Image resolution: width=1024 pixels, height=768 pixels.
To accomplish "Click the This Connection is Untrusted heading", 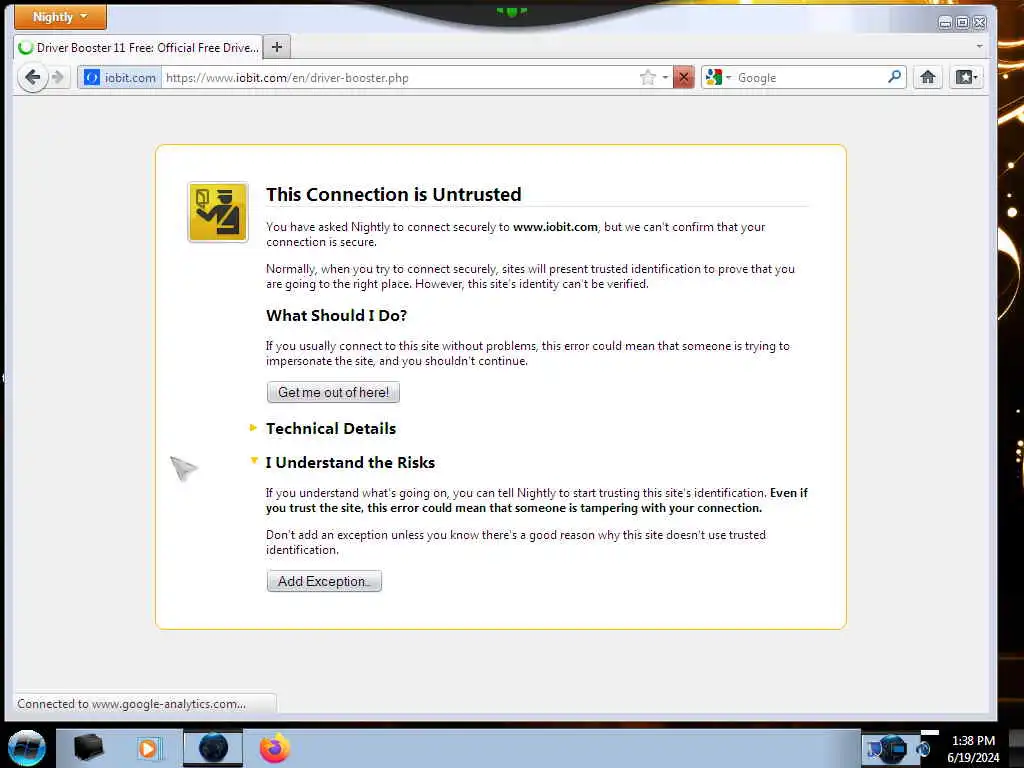I will (394, 195).
